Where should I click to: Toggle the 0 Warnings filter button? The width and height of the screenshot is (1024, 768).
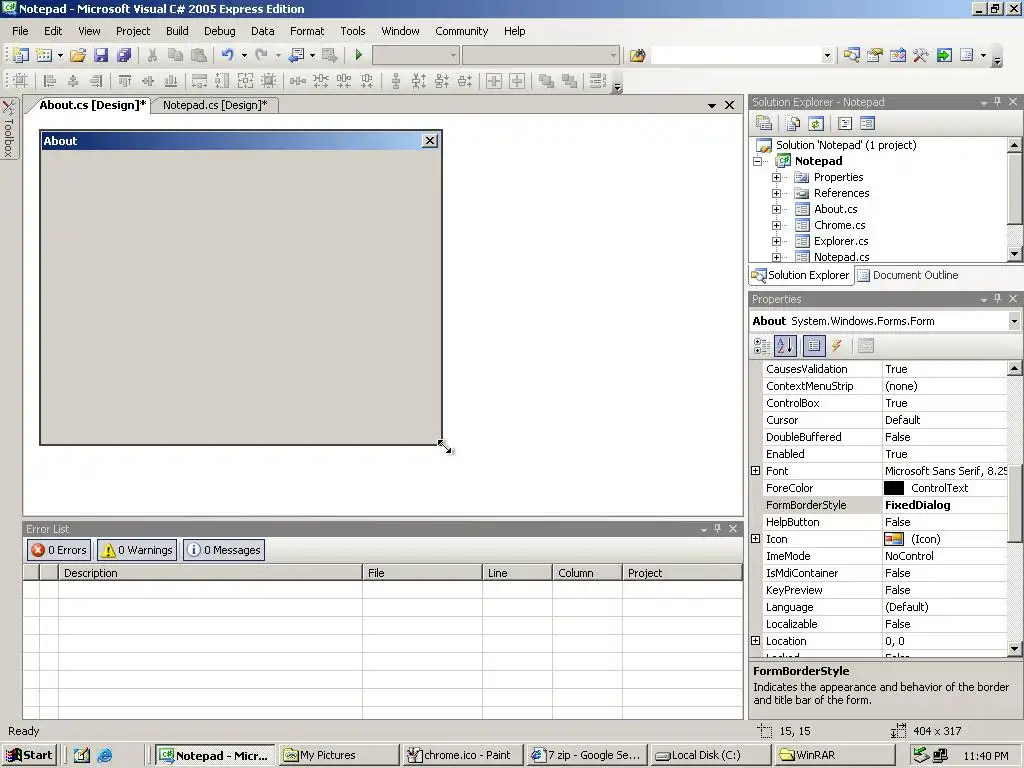tap(137, 550)
